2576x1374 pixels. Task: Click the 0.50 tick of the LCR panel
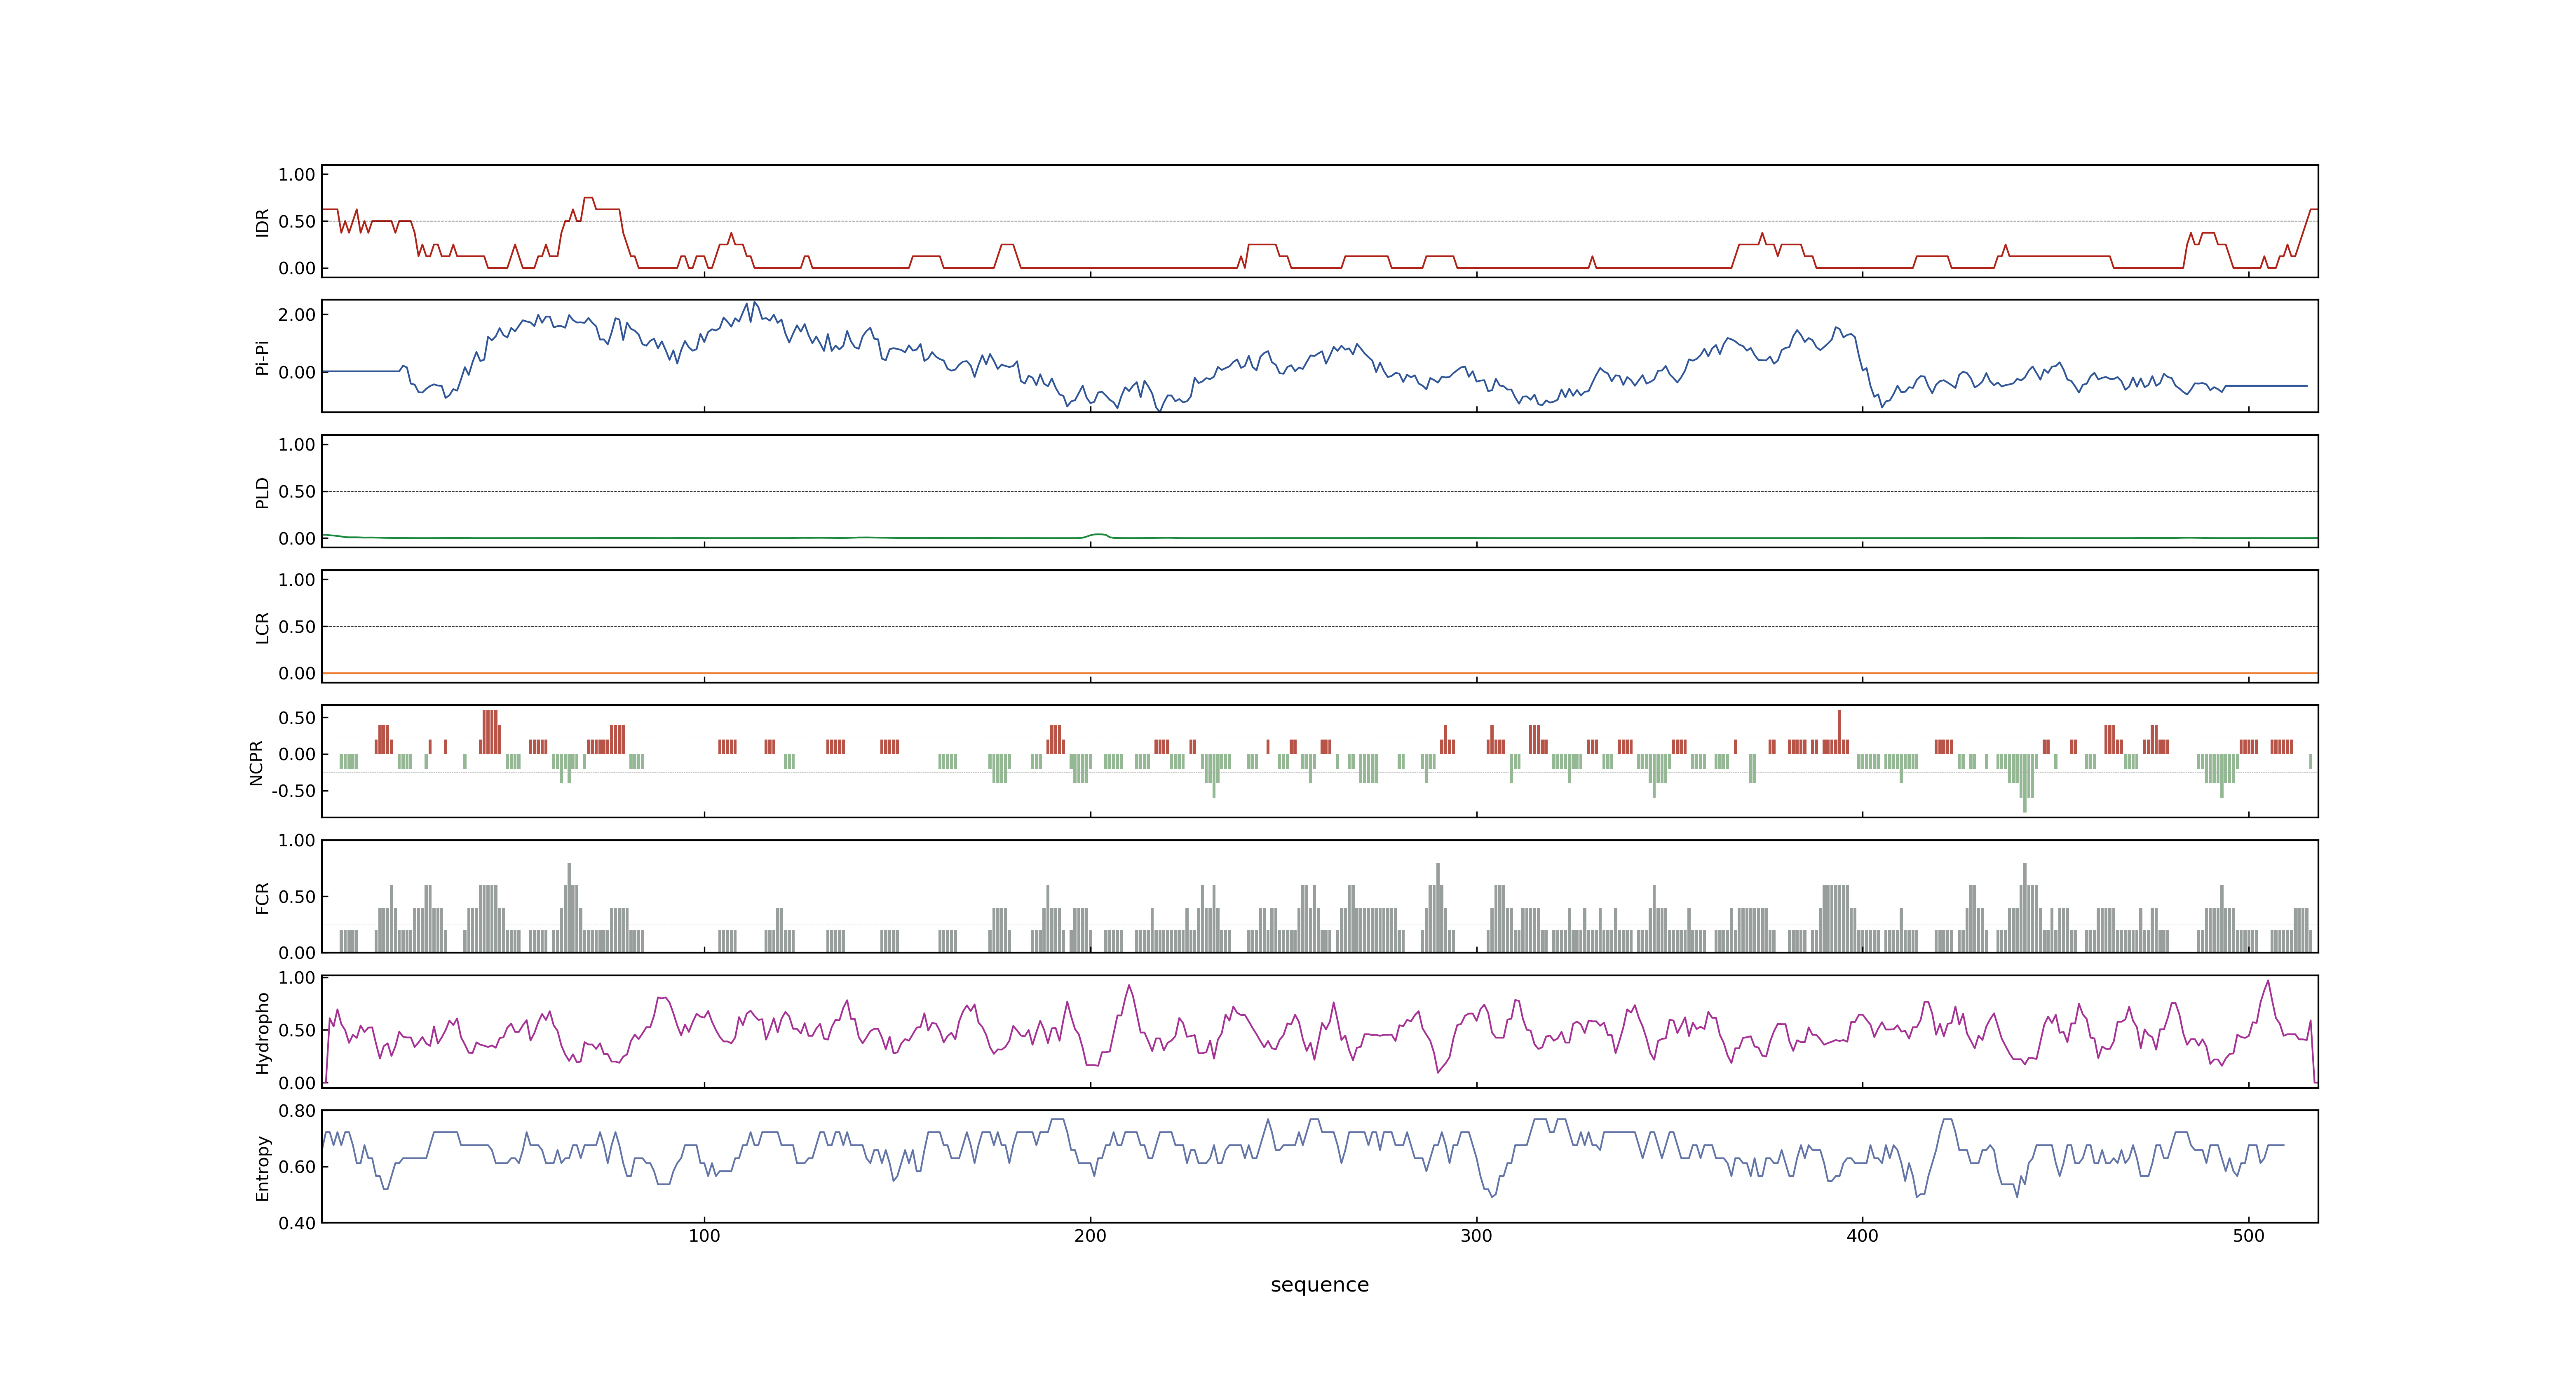click(x=297, y=626)
